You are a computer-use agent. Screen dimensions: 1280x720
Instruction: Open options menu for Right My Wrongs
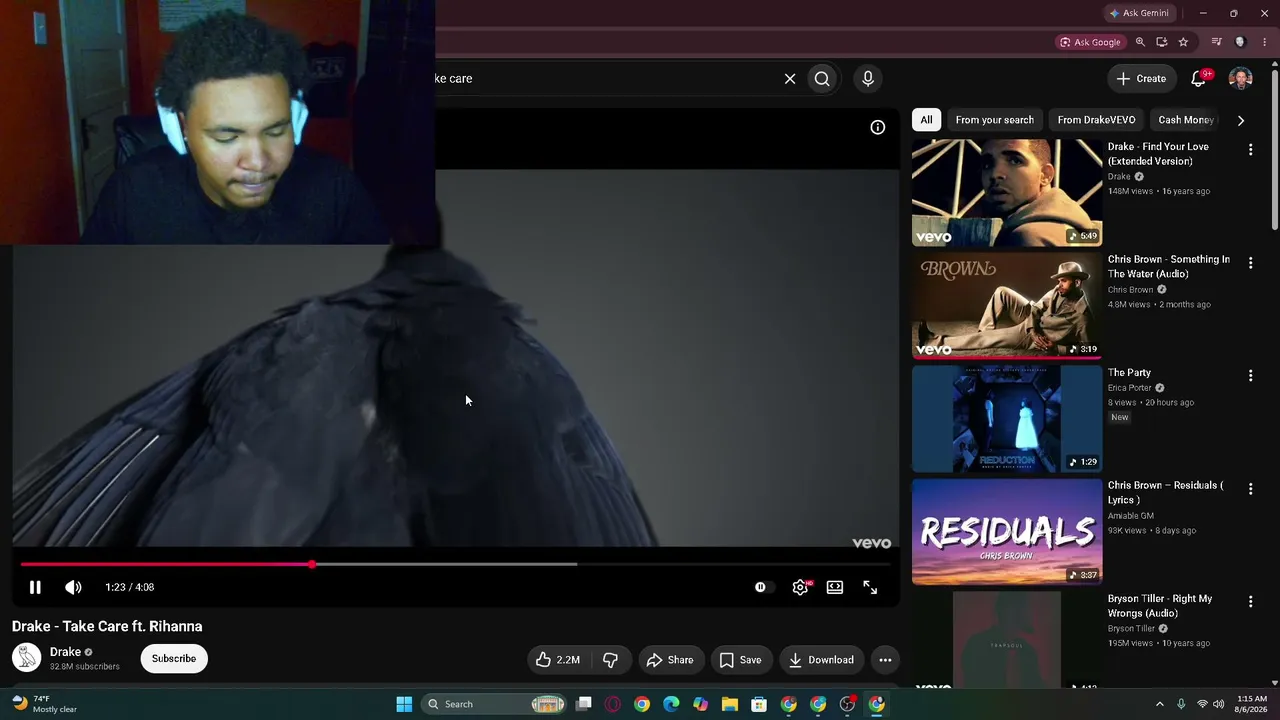pyautogui.click(x=1250, y=601)
